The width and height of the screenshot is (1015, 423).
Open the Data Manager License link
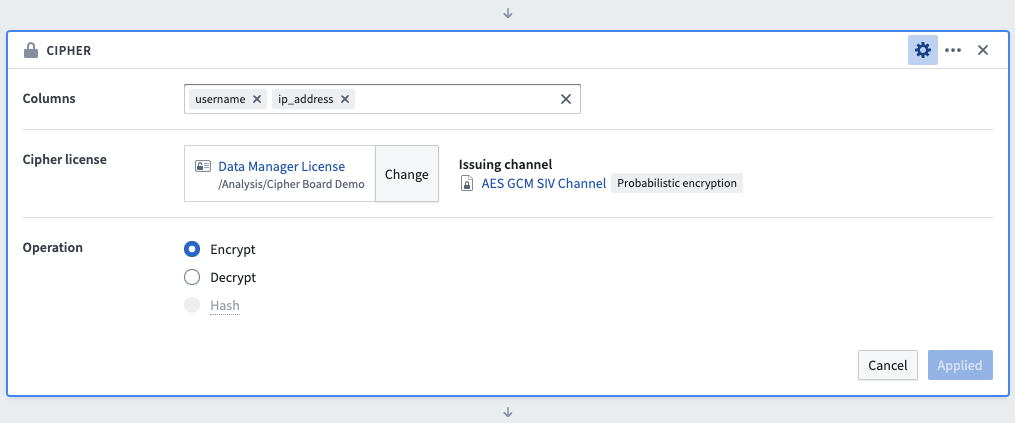(282, 166)
